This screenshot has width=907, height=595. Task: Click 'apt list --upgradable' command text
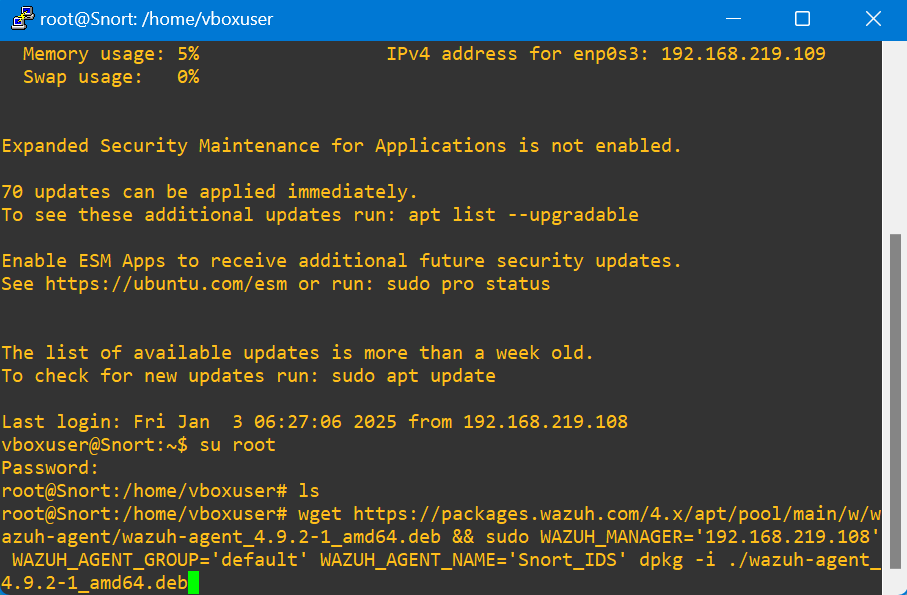pos(523,215)
